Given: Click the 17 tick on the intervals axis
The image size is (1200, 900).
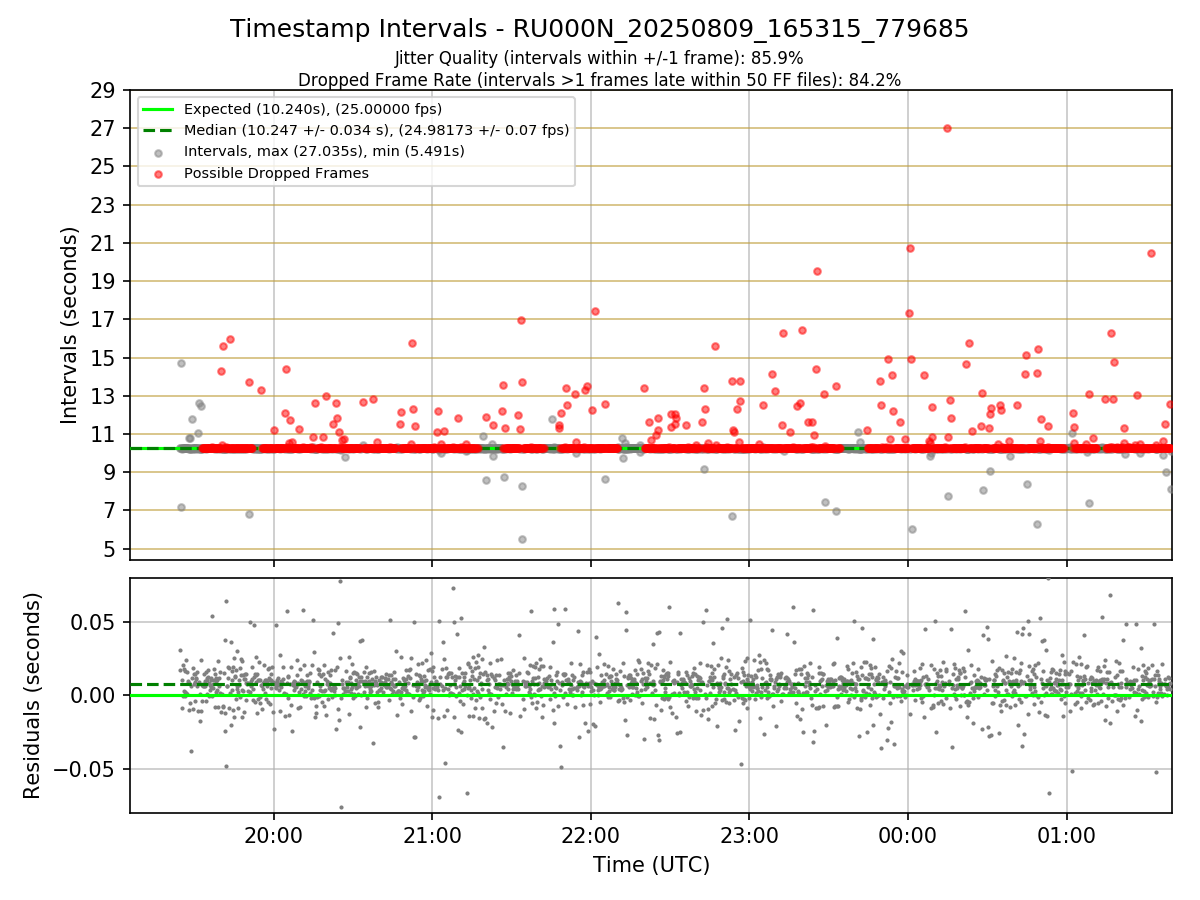Looking at the screenshot, I should click(x=104, y=319).
